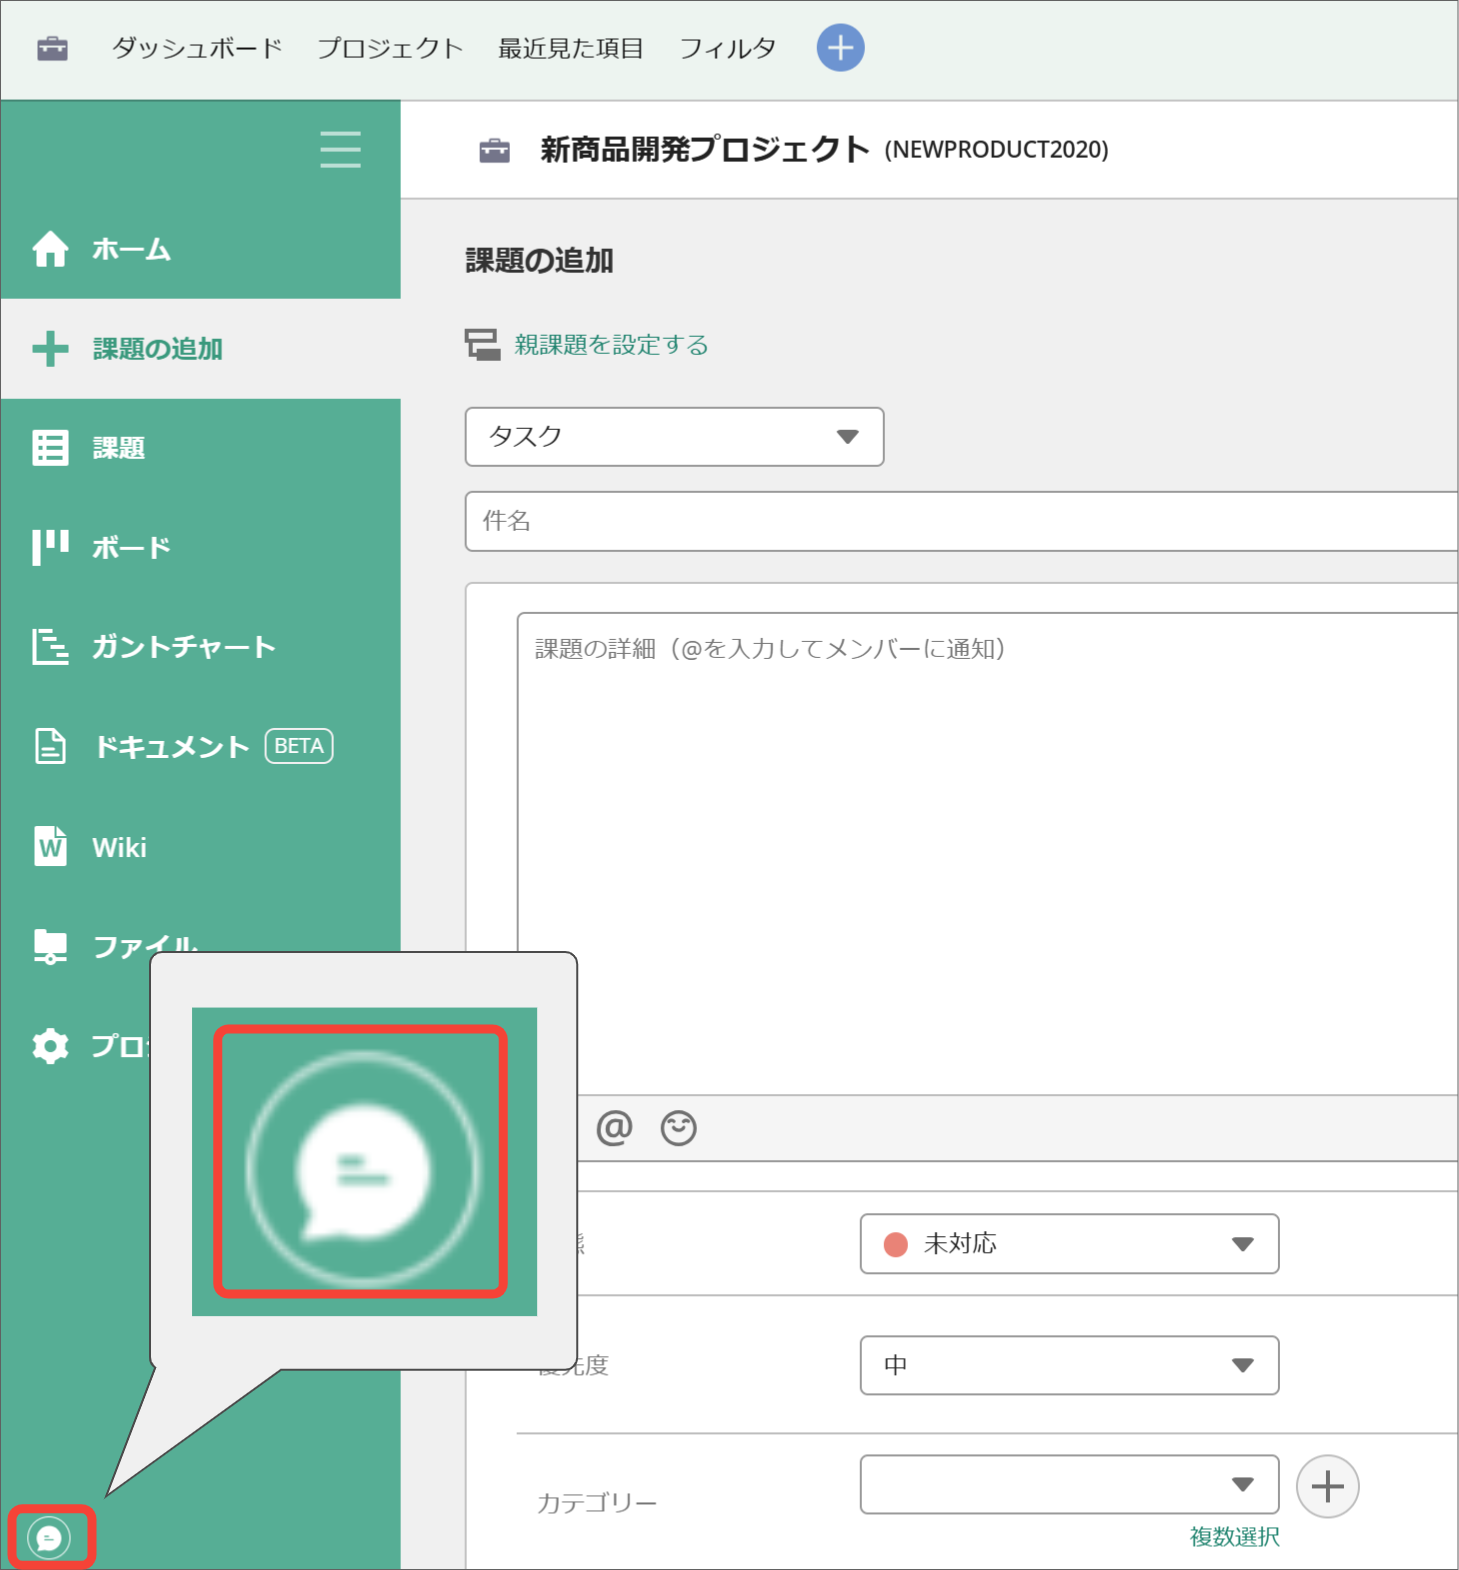Collapse sidebar using the hamburger menu icon
This screenshot has width=1459, height=1570.
(340, 149)
